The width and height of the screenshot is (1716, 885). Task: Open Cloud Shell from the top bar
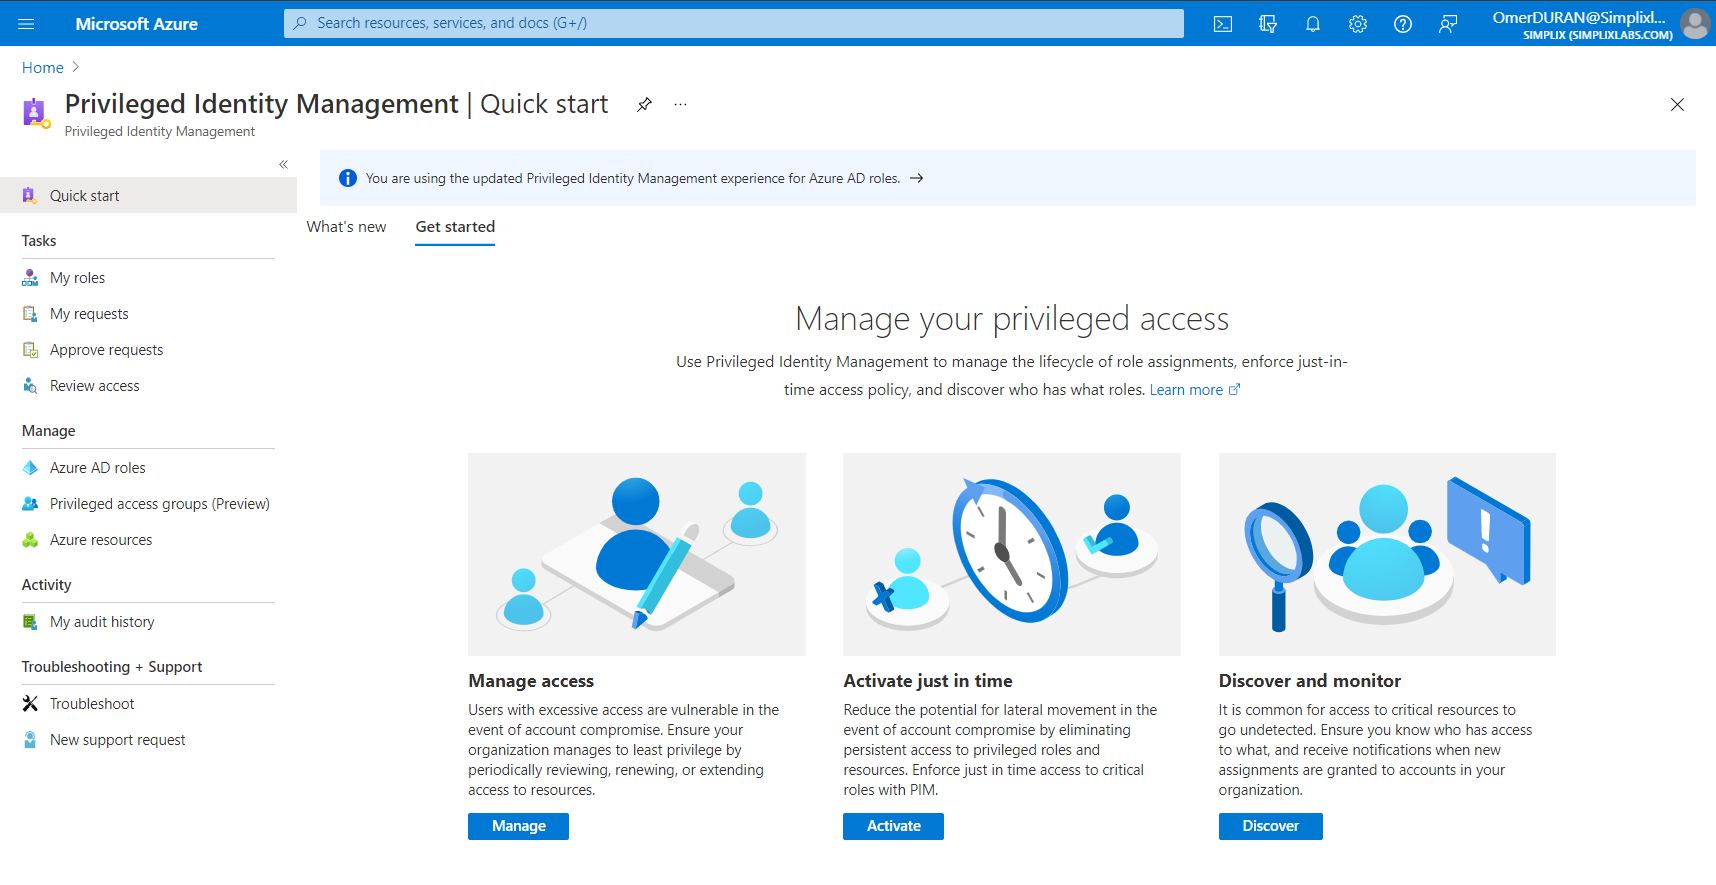1223,24
